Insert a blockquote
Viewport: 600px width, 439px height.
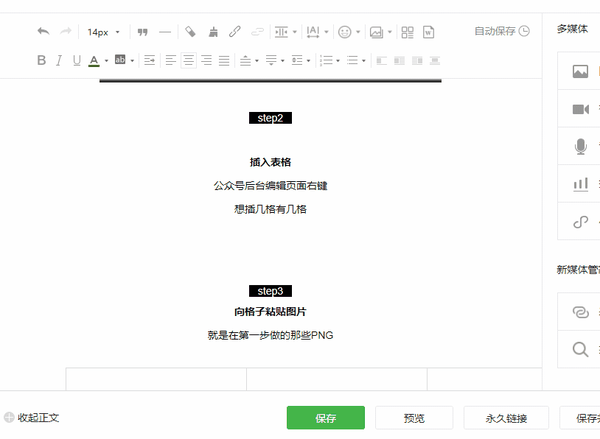tap(142, 32)
